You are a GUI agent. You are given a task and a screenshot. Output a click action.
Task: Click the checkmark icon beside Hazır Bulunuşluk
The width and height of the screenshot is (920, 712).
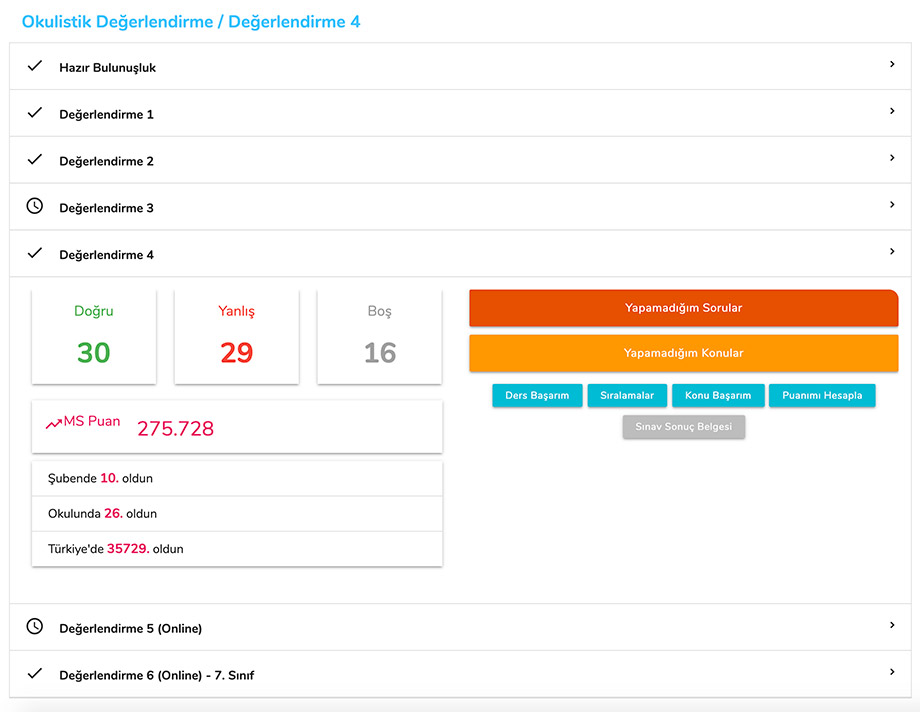click(x=35, y=66)
